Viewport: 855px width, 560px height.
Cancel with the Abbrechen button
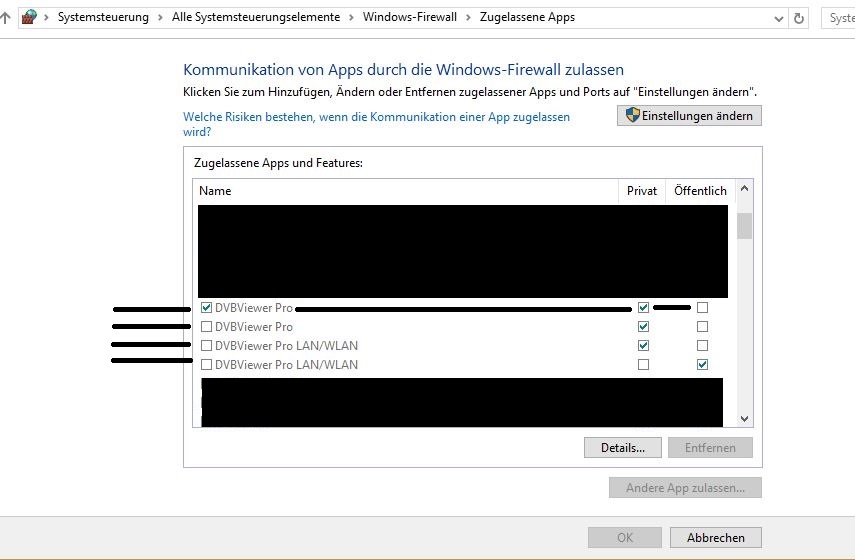click(715, 538)
